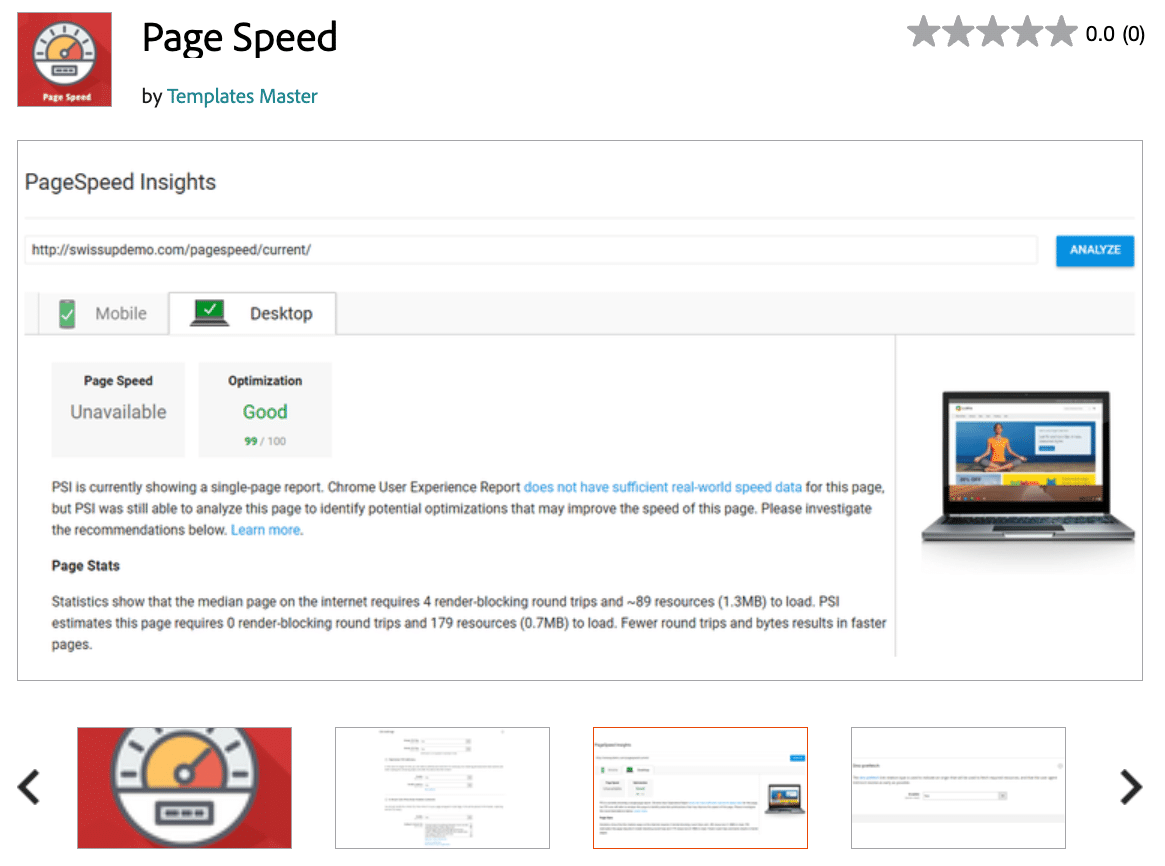1165x866 pixels.
Task: Click the Page Speed Unavailable box
Action: pyautogui.click(x=118, y=410)
